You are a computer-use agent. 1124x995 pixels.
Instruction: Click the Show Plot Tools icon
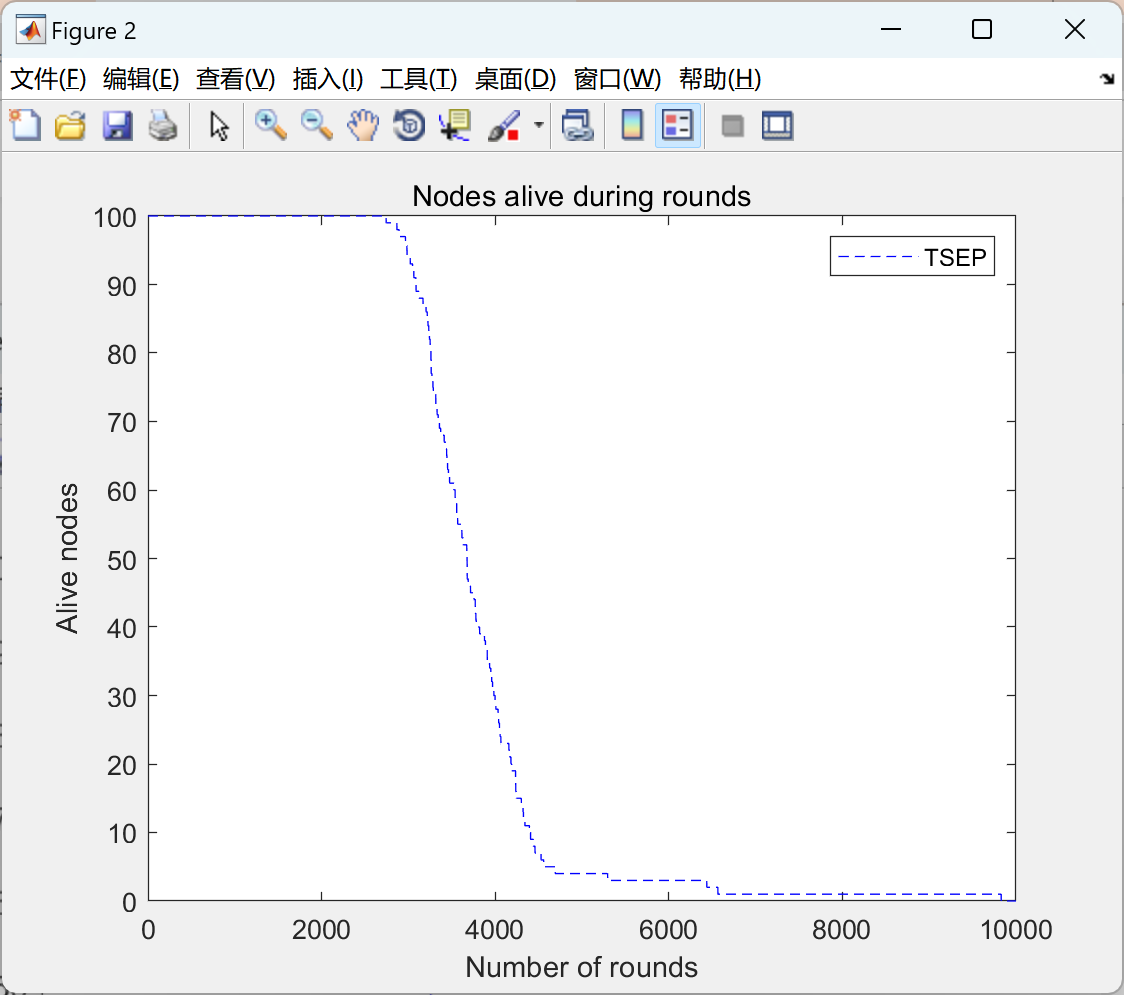(x=777, y=125)
